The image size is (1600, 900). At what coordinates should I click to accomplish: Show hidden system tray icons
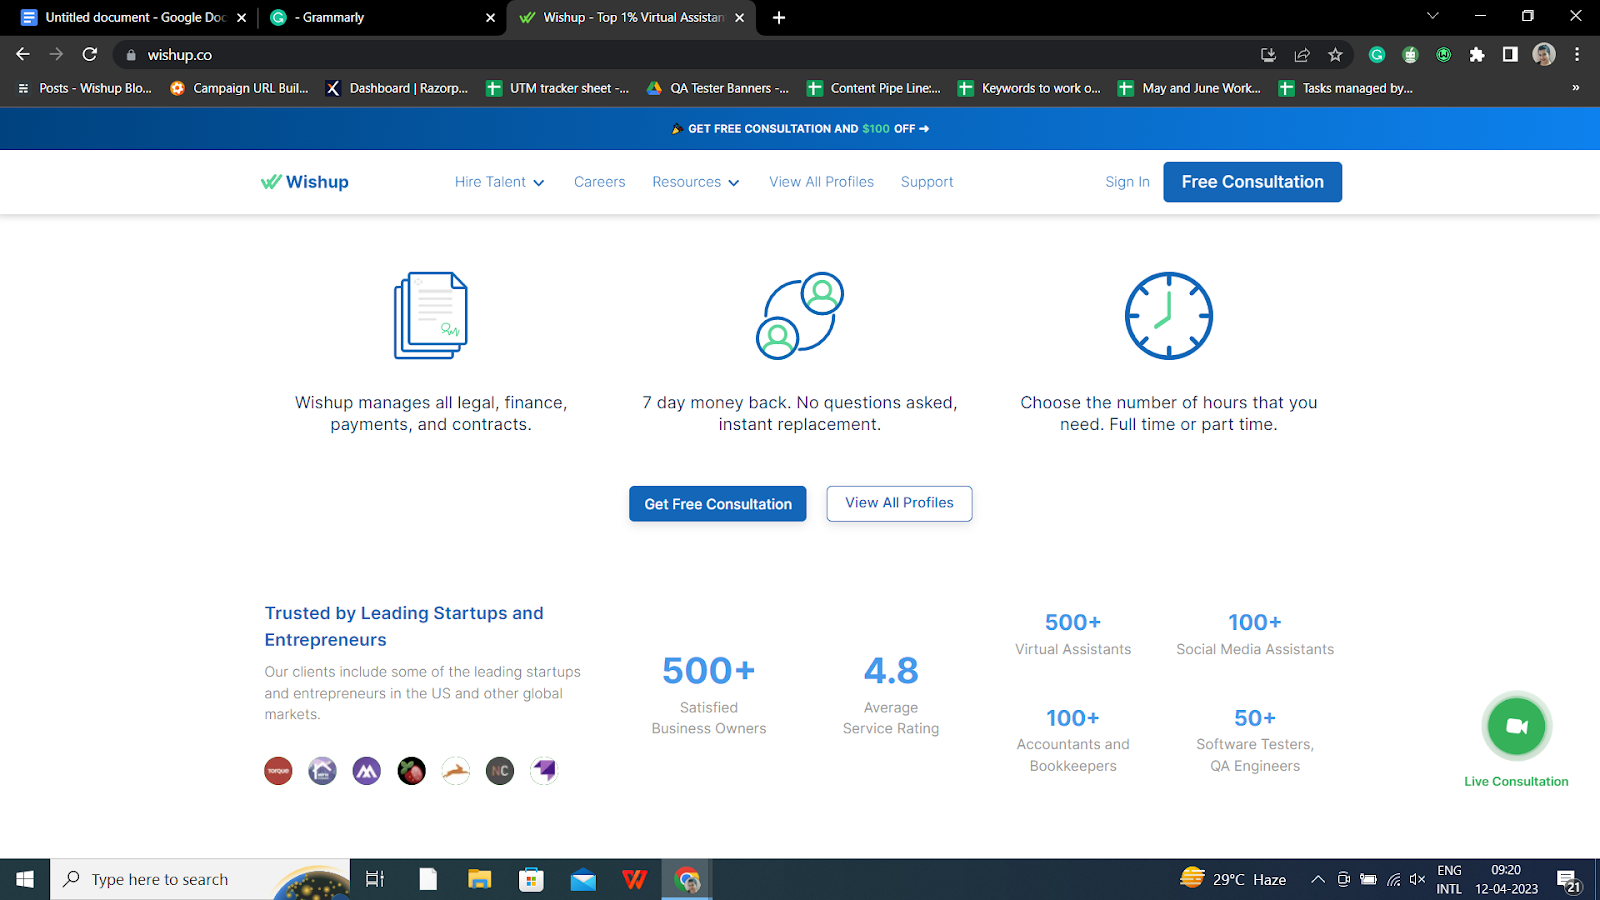tap(1318, 879)
